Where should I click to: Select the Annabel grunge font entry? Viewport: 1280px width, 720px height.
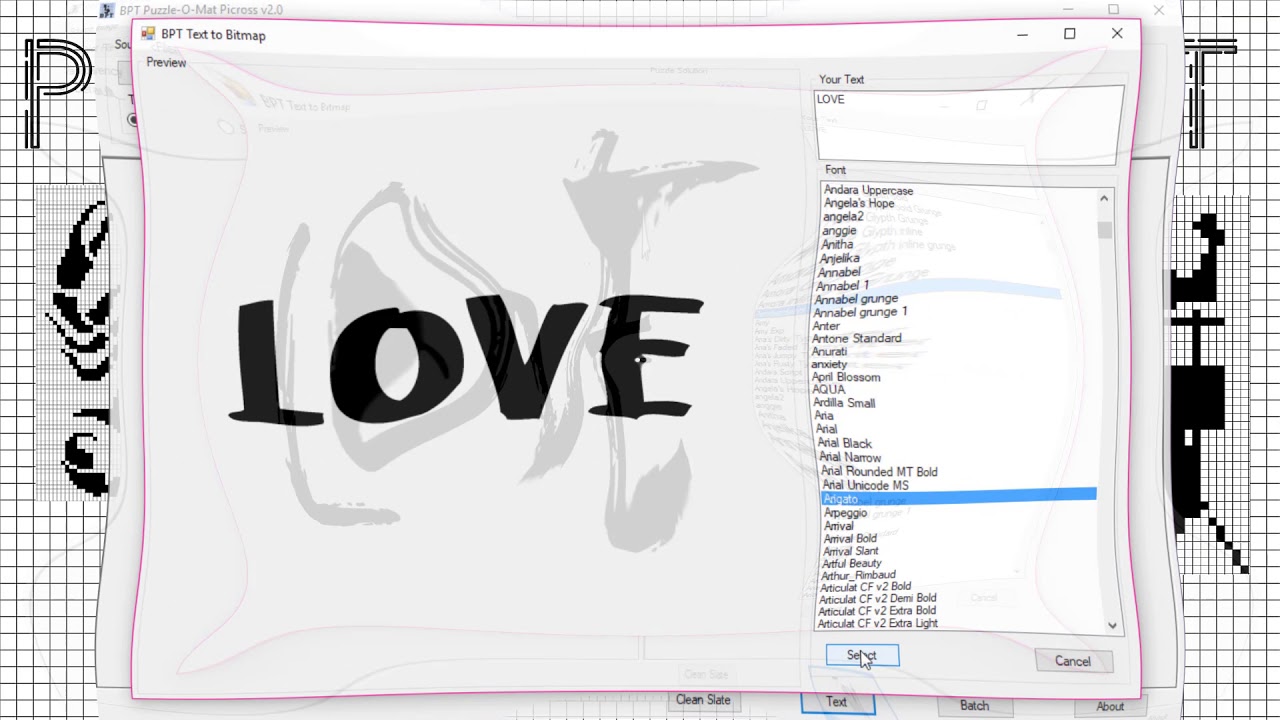pos(856,299)
